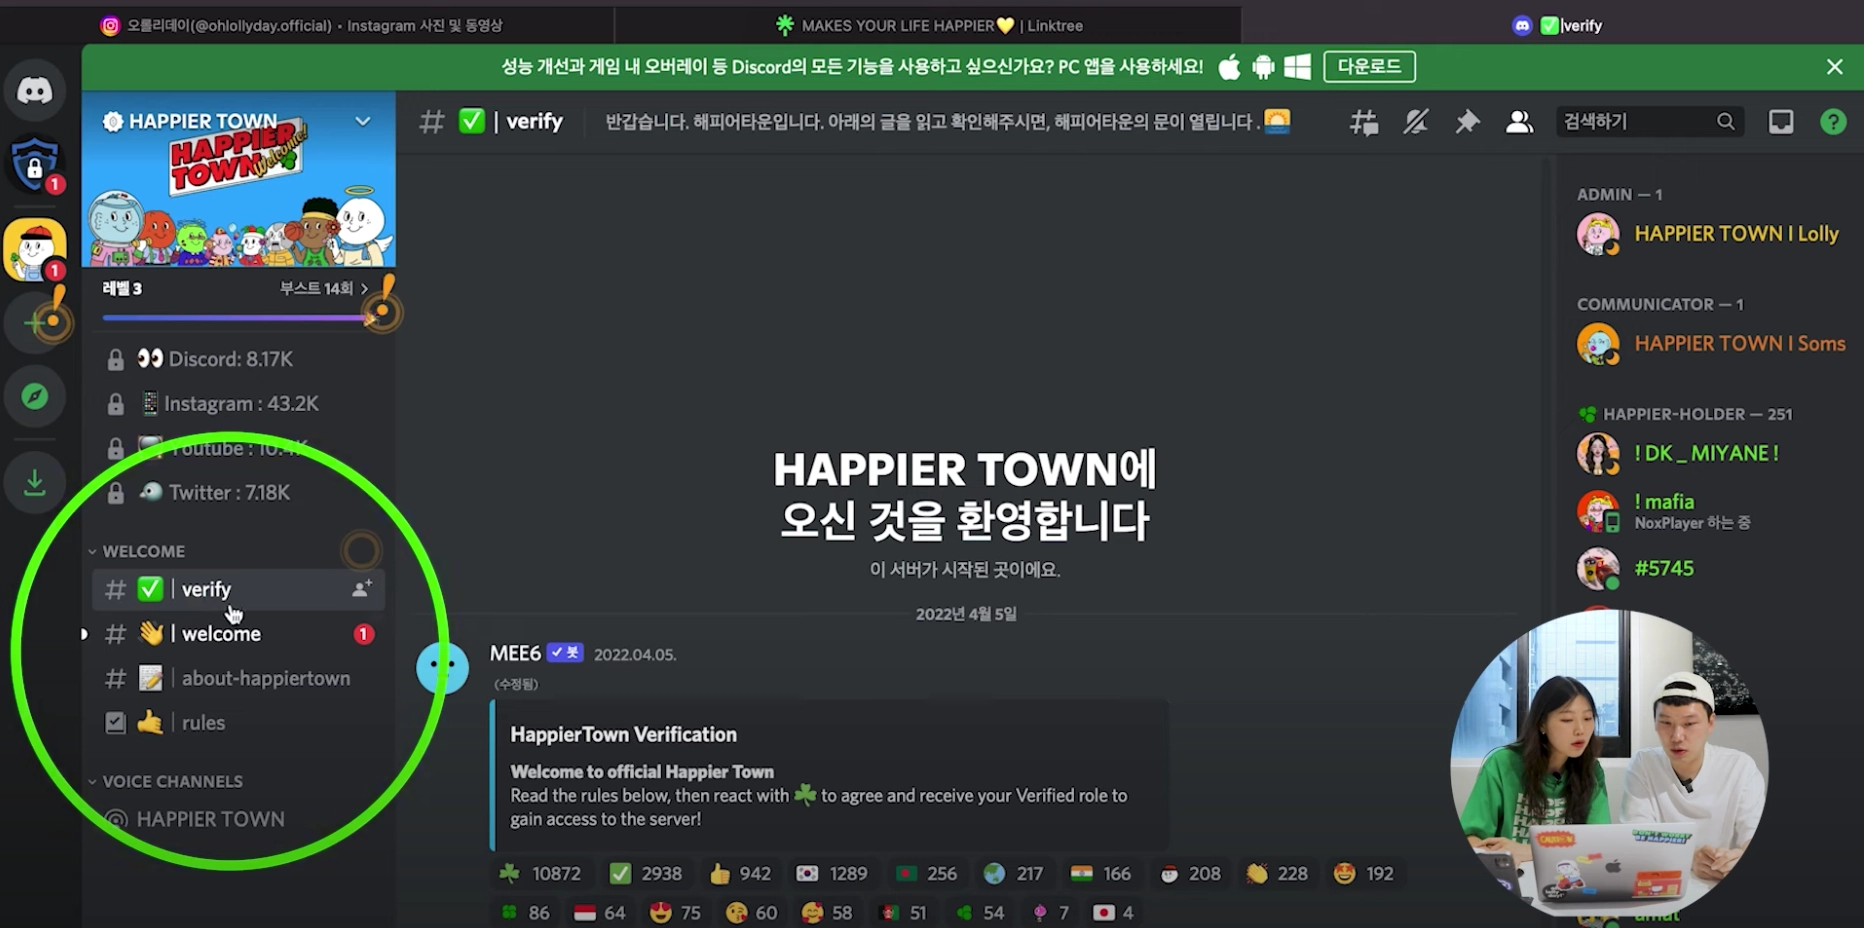This screenshot has height=928, width=1864.
Task: Click the Android download icon in banner
Action: click(1263, 67)
